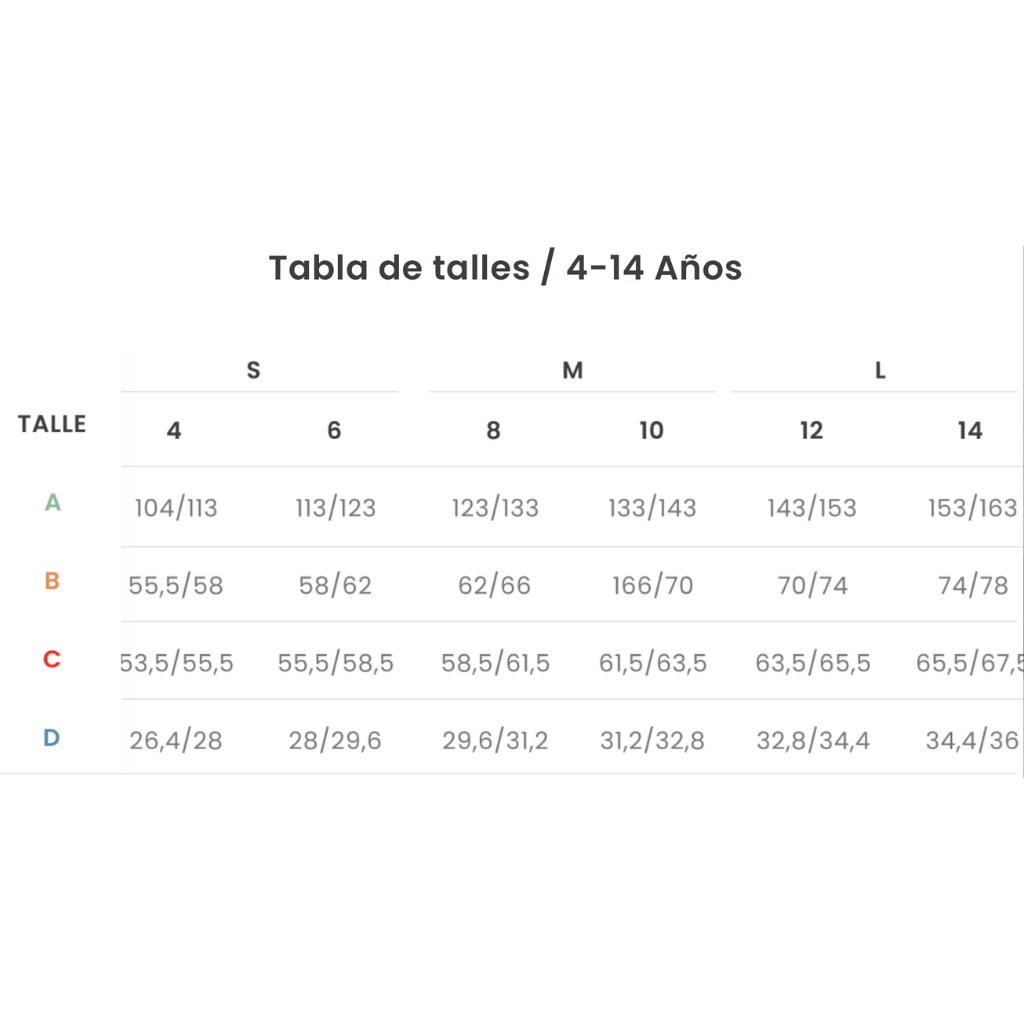Image resolution: width=1024 pixels, height=1024 pixels.
Task: Select size 14 column header
Action: click(970, 430)
